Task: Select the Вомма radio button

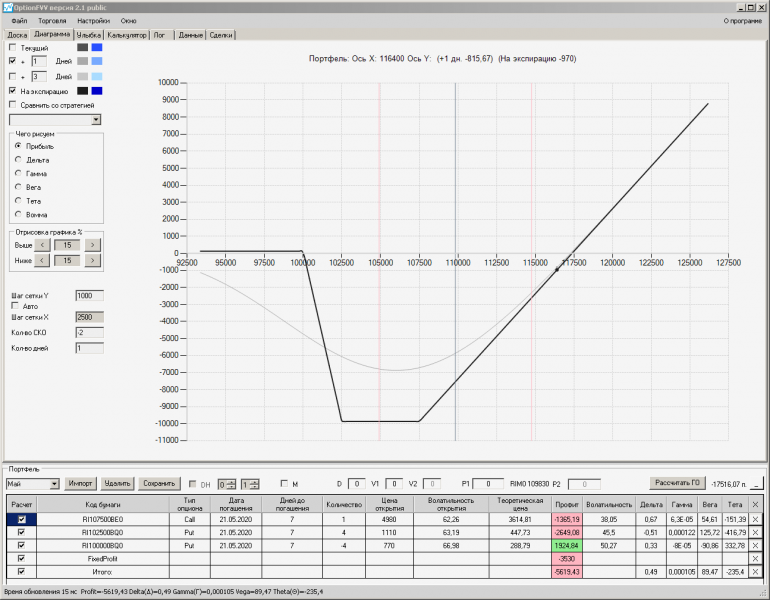Action: [x=18, y=215]
